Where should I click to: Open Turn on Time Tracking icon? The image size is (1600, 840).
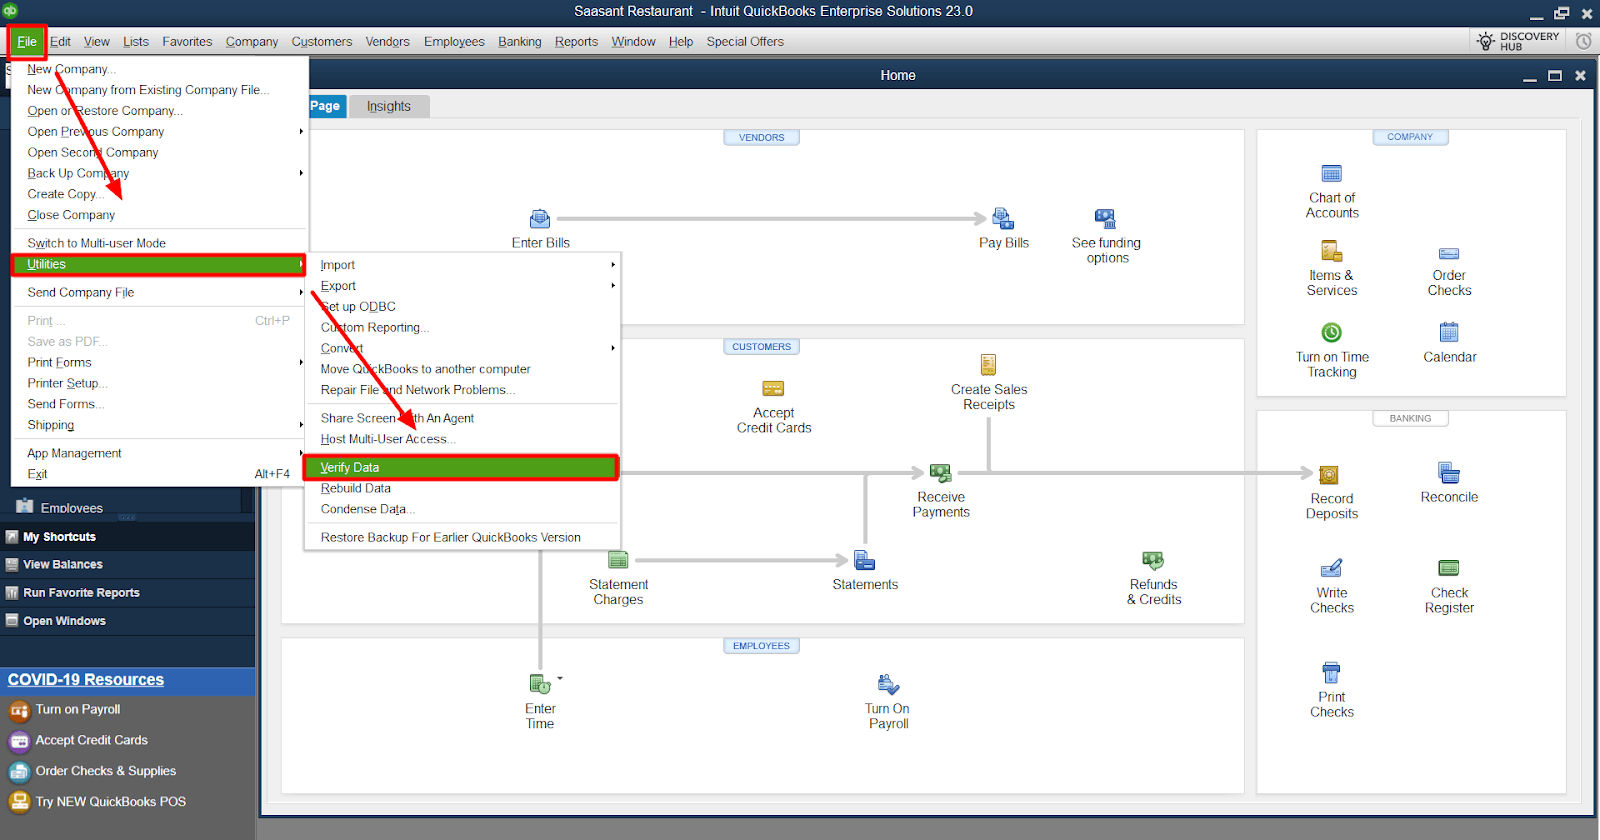pos(1331,333)
